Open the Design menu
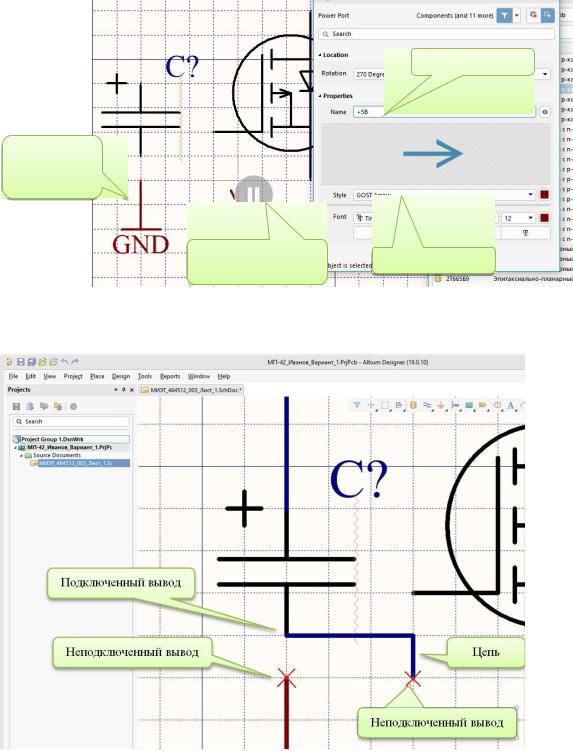Screen dimensions: 573x751 (121, 376)
